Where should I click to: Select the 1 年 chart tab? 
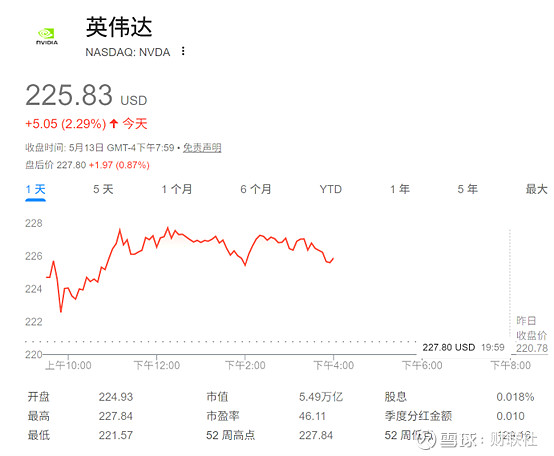[x=400, y=189]
